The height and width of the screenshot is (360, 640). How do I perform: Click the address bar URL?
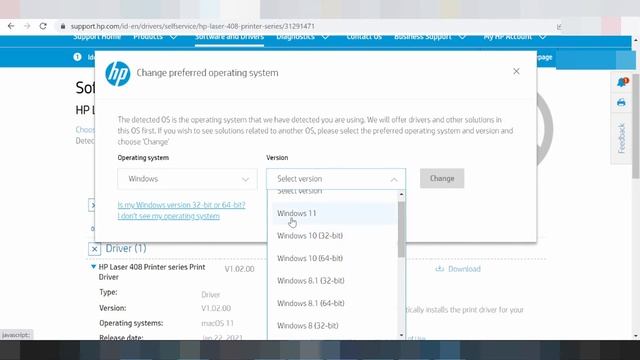[192, 26]
